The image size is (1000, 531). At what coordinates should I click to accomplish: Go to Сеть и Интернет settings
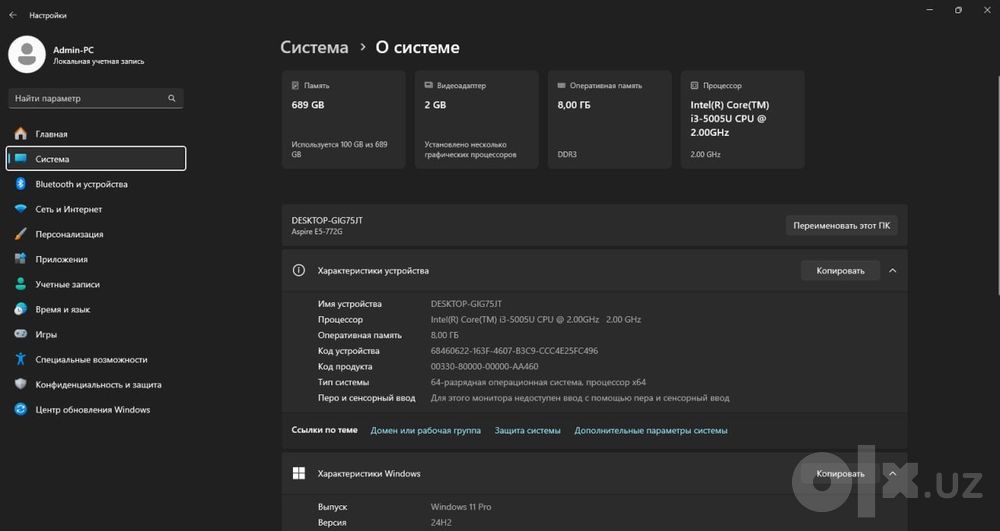[96, 209]
